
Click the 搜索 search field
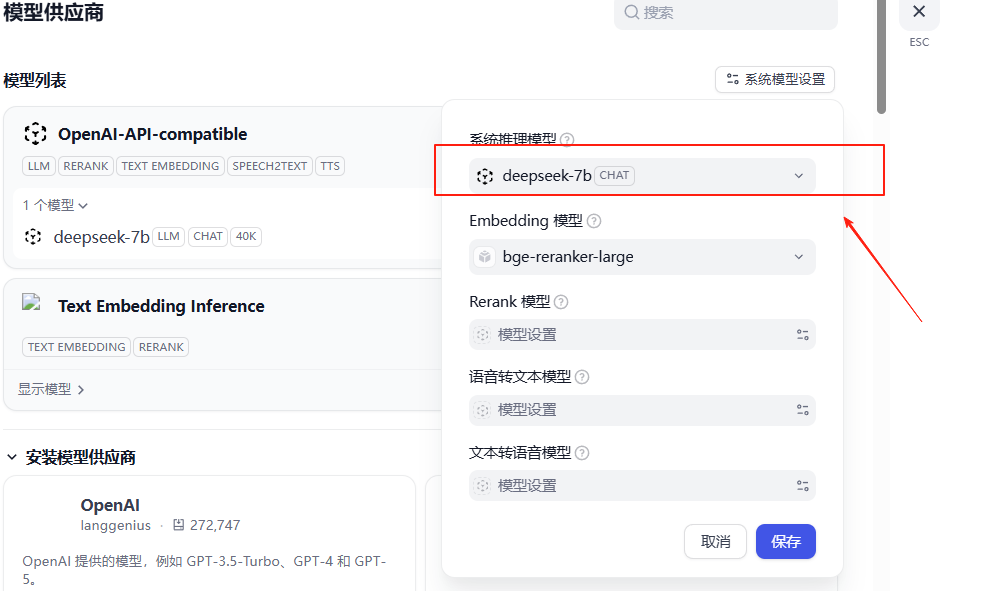tap(725, 13)
